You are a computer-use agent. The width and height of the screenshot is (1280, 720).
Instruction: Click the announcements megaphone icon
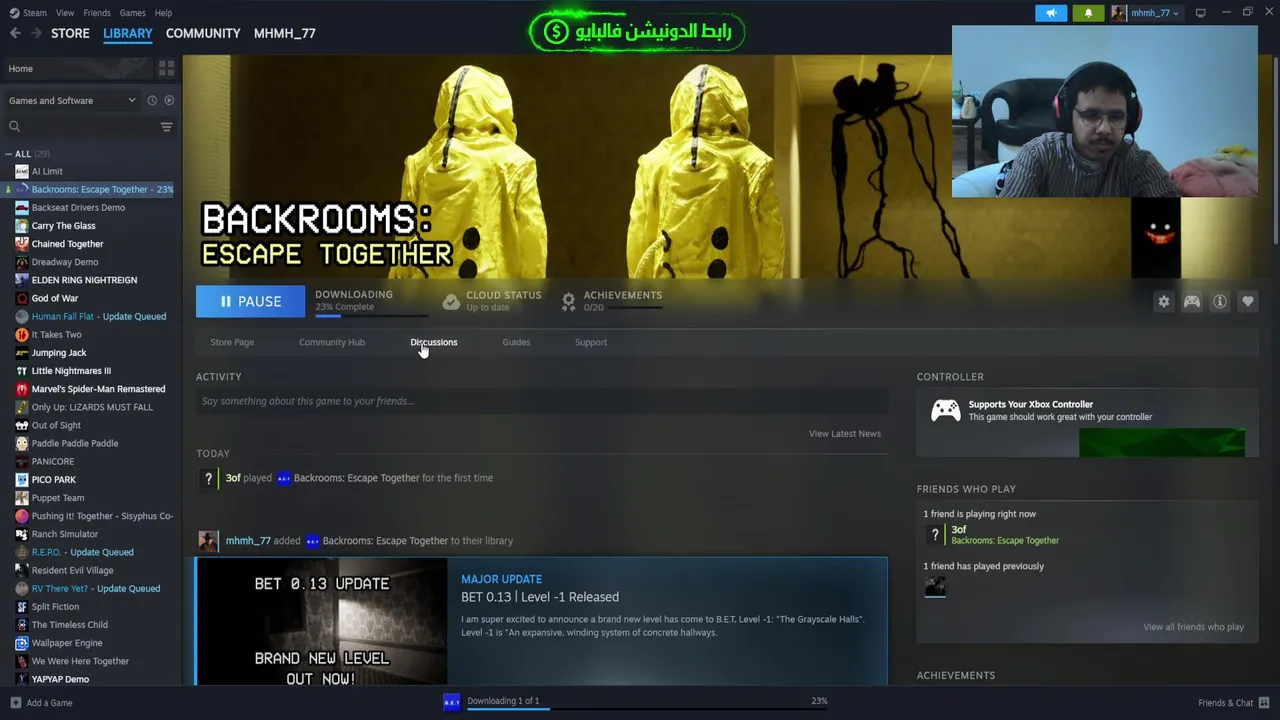pyautogui.click(x=1051, y=13)
